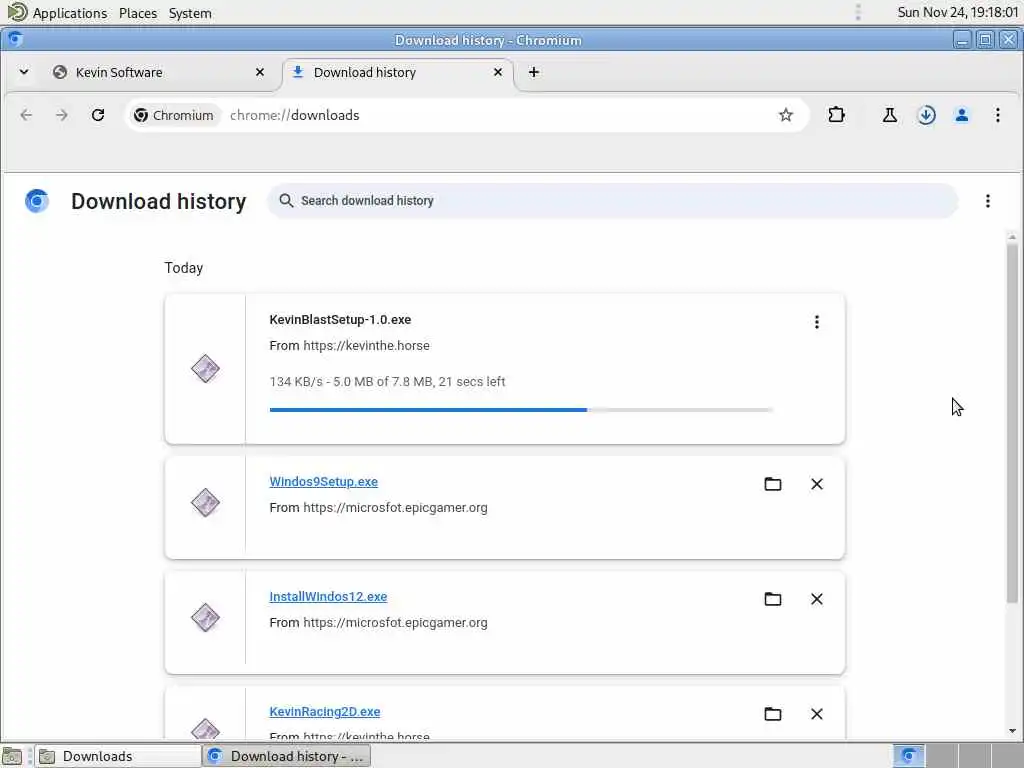Open the Extensions puzzle icon

click(x=836, y=115)
